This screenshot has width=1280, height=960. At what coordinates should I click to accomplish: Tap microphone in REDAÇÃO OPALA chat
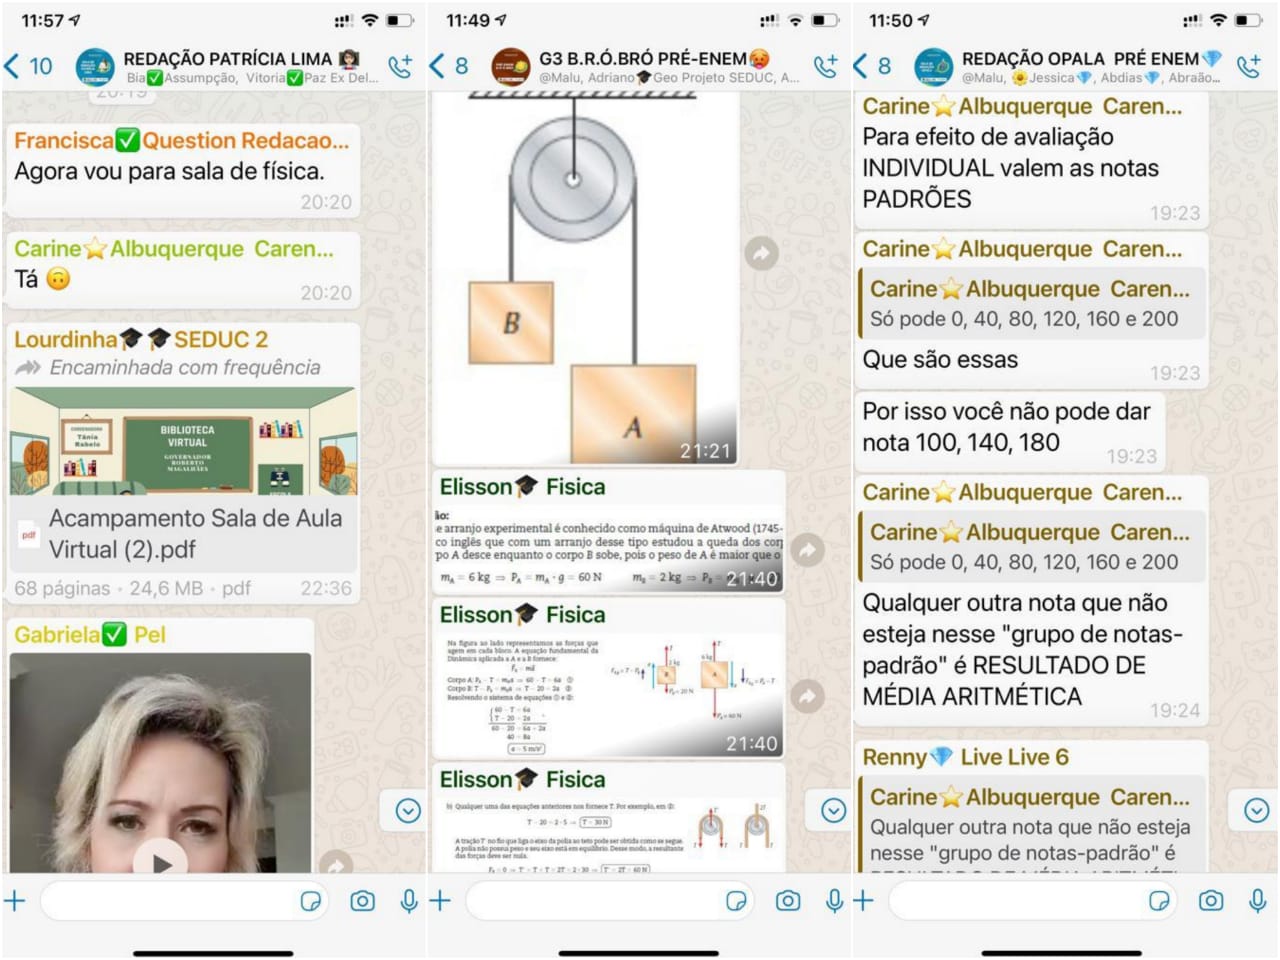click(1258, 901)
